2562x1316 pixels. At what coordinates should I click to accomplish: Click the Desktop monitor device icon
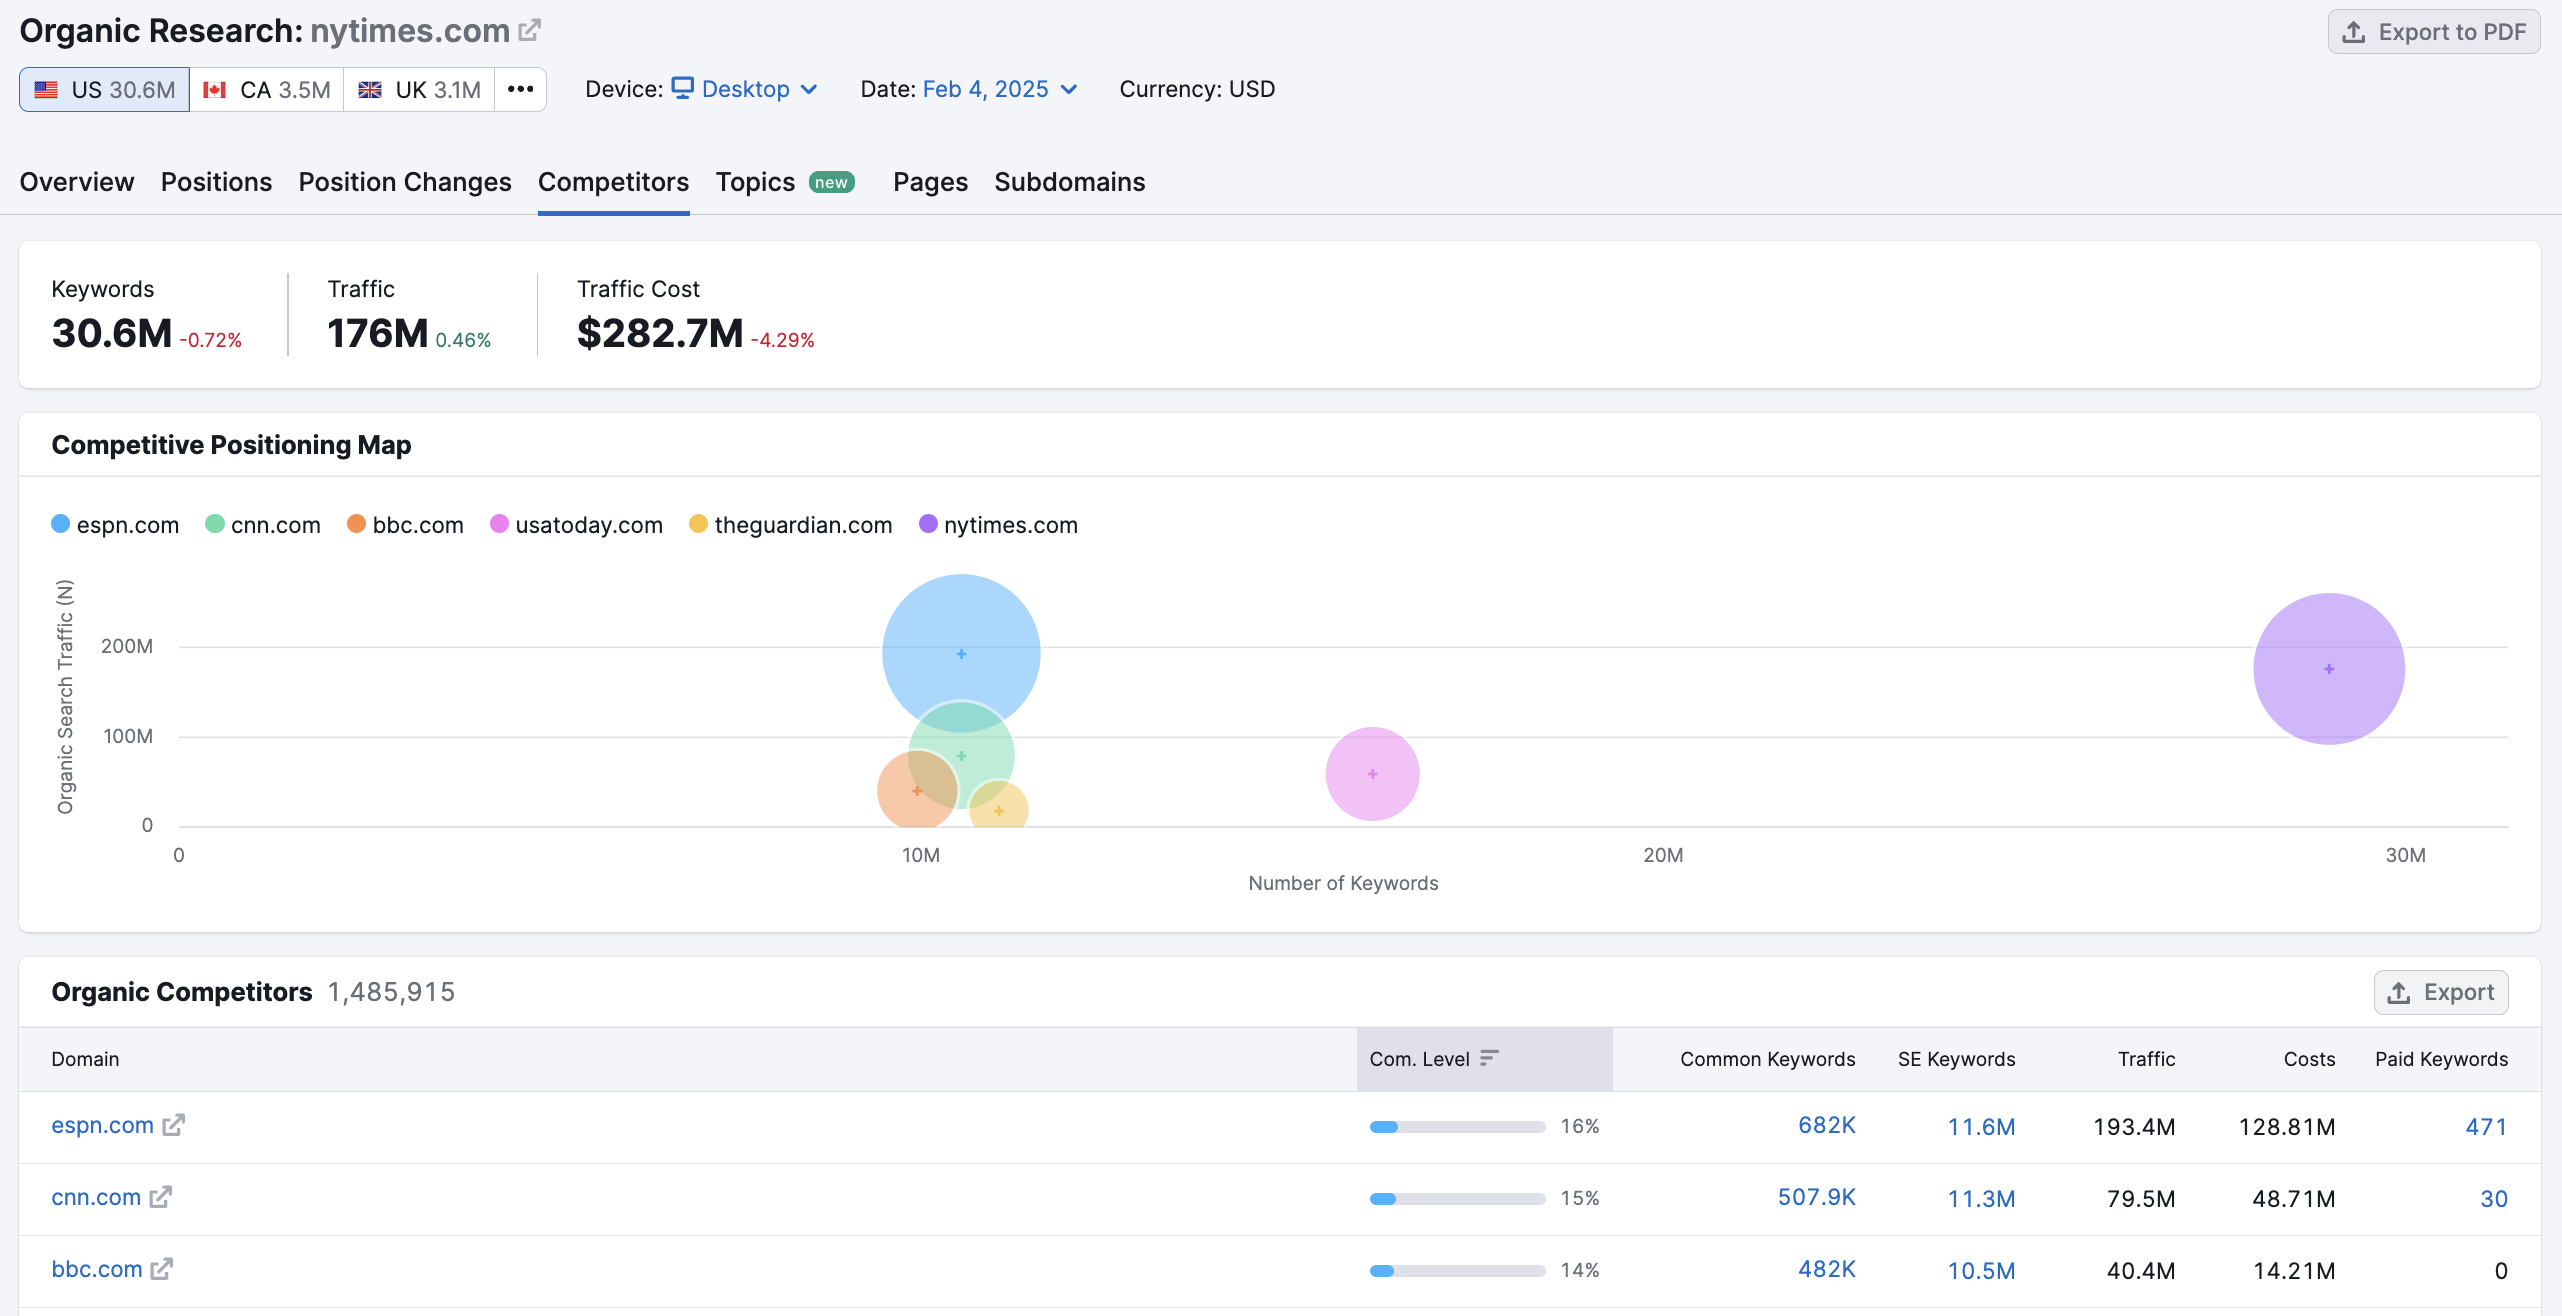click(683, 88)
